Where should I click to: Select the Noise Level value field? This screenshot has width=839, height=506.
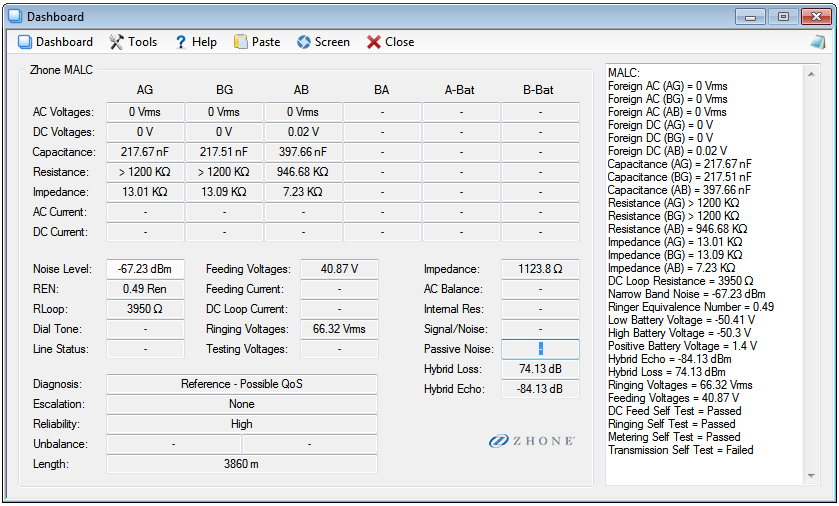(x=145, y=269)
